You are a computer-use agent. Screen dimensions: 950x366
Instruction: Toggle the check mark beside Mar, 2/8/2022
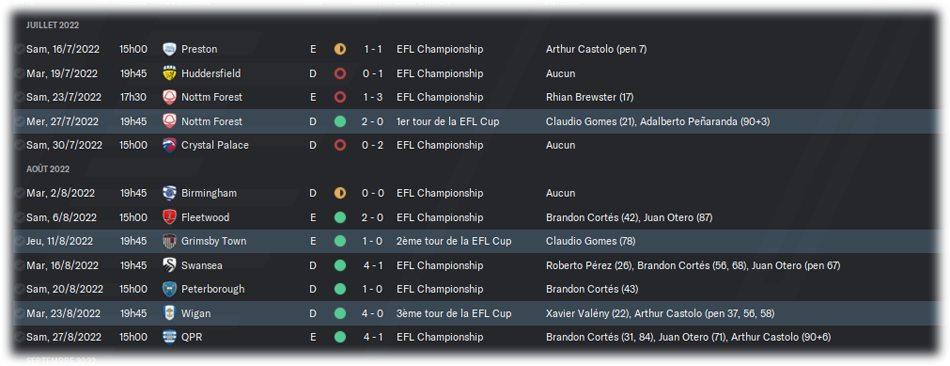click(x=19, y=193)
